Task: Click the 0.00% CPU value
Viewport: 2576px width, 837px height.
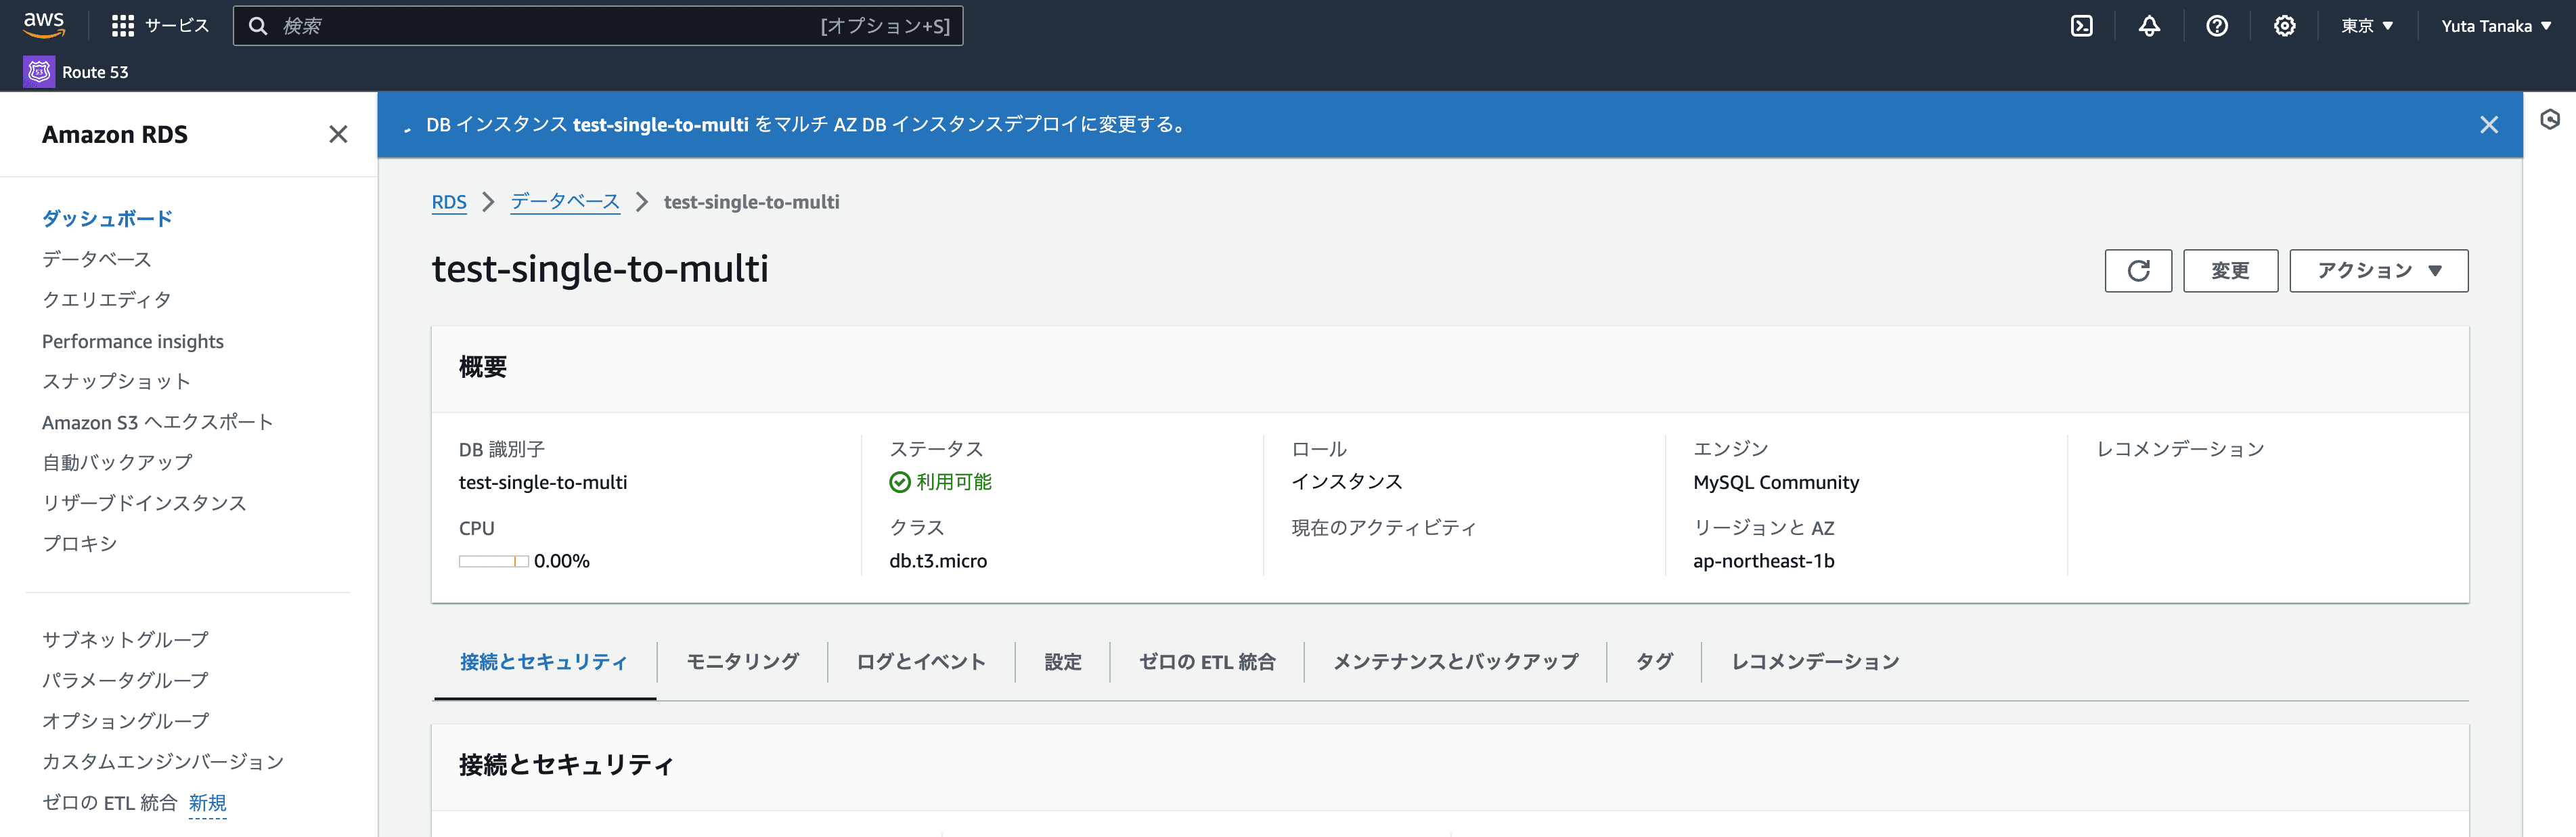Action: (562, 561)
